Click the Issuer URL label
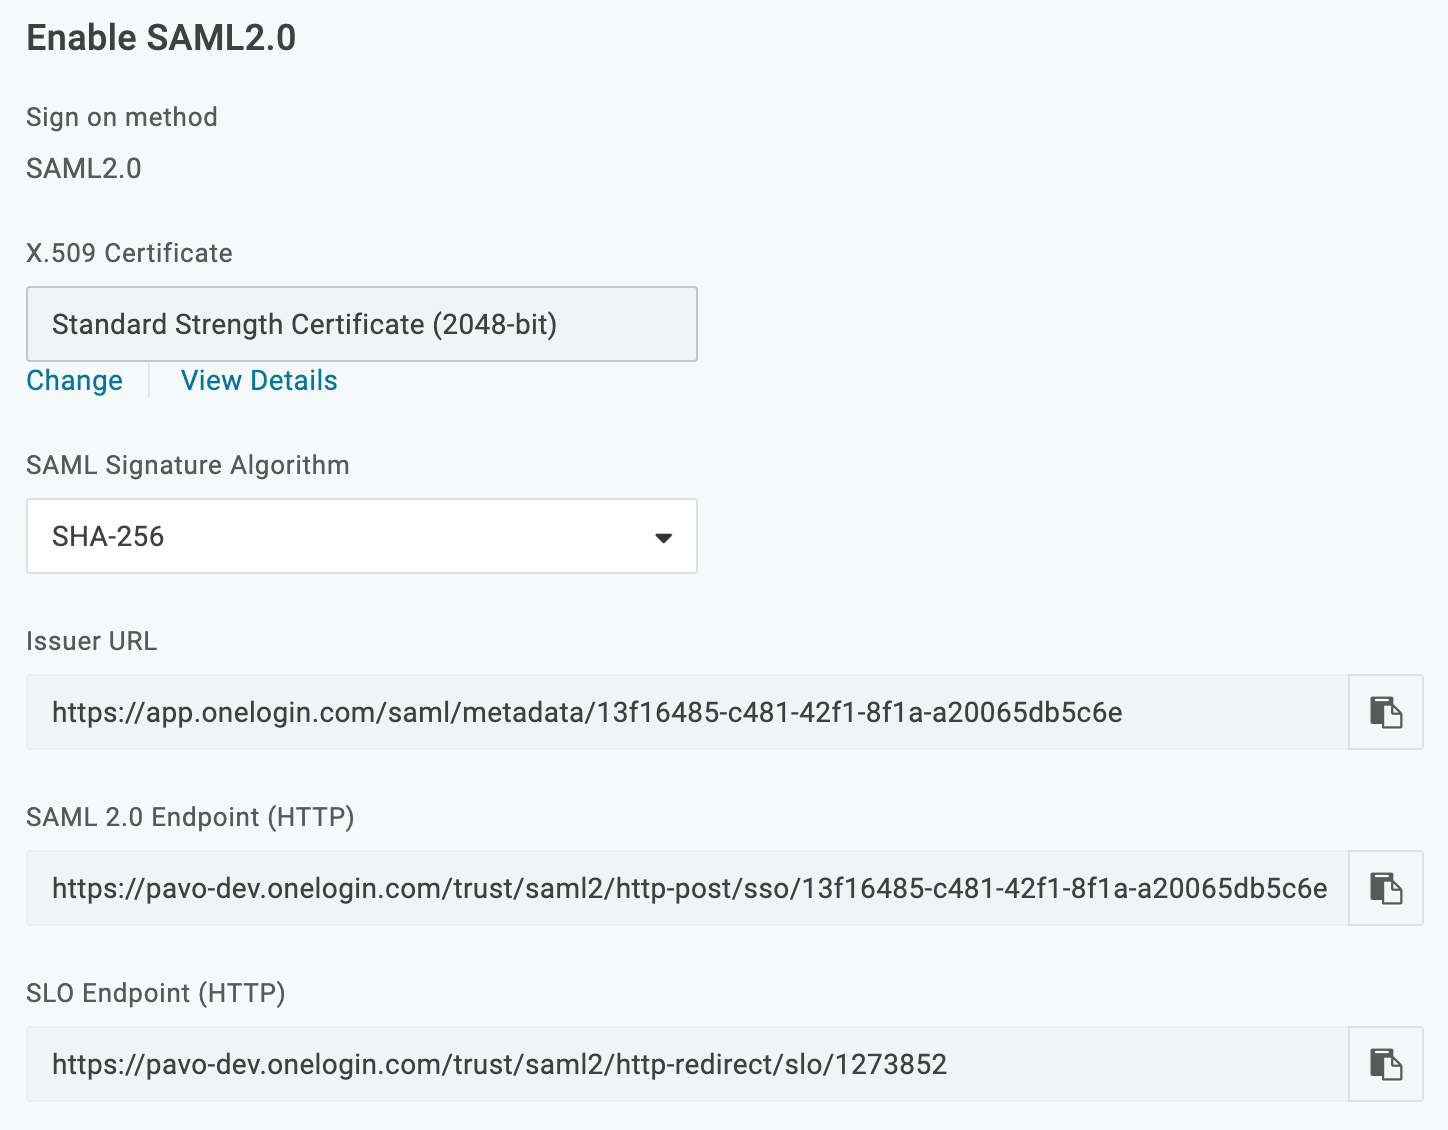The width and height of the screenshot is (1448, 1130). click(92, 641)
